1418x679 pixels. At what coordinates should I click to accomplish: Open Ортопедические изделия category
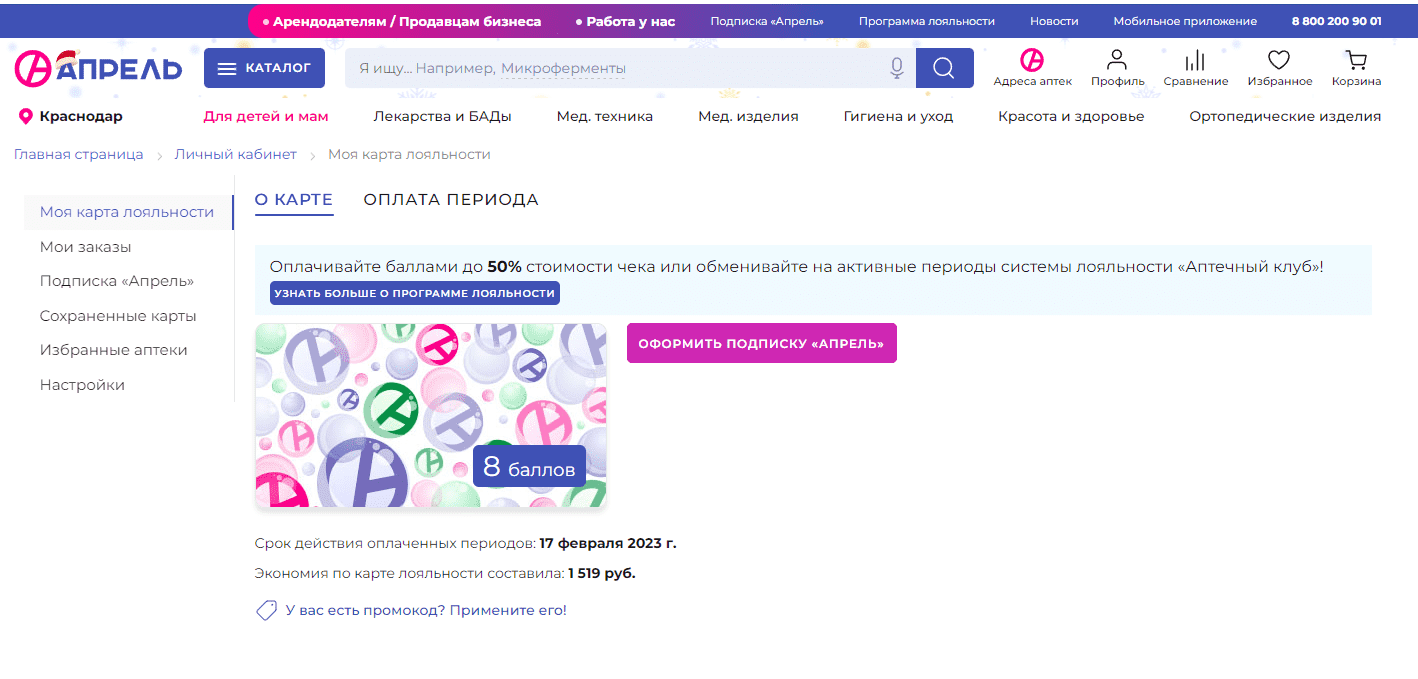pos(1285,116)
